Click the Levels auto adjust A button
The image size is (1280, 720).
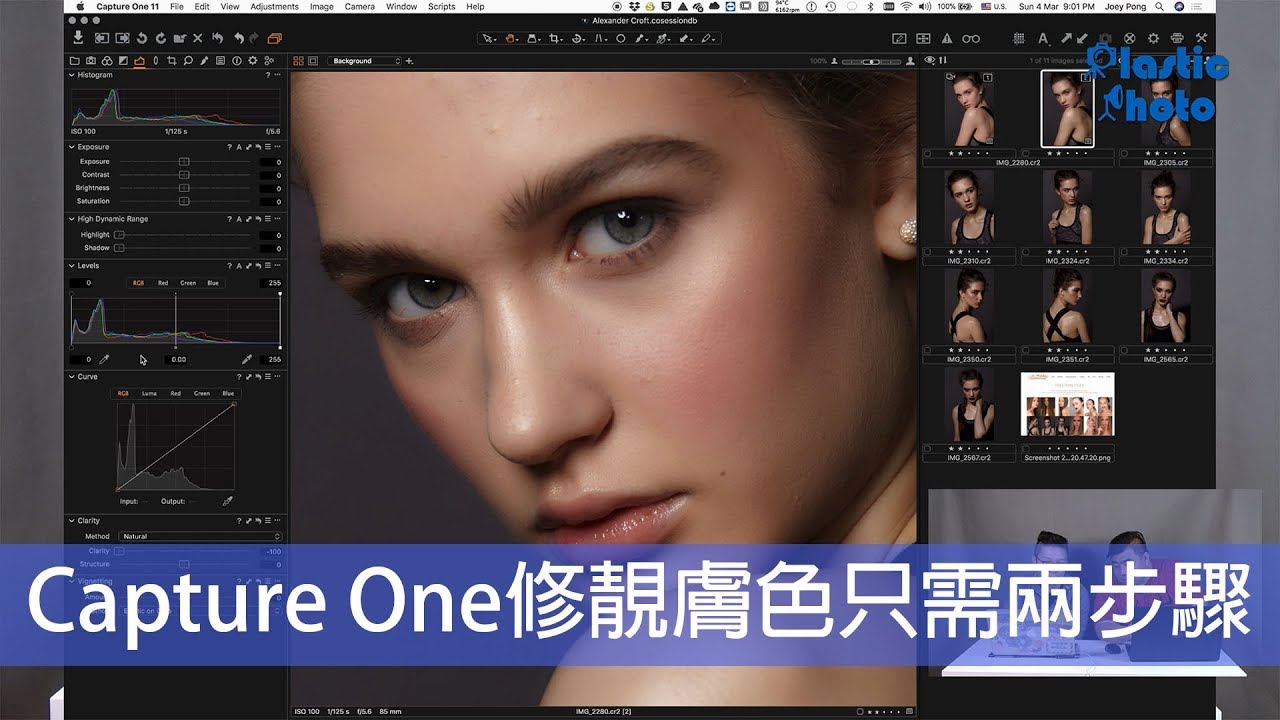[x=239, y=266]
